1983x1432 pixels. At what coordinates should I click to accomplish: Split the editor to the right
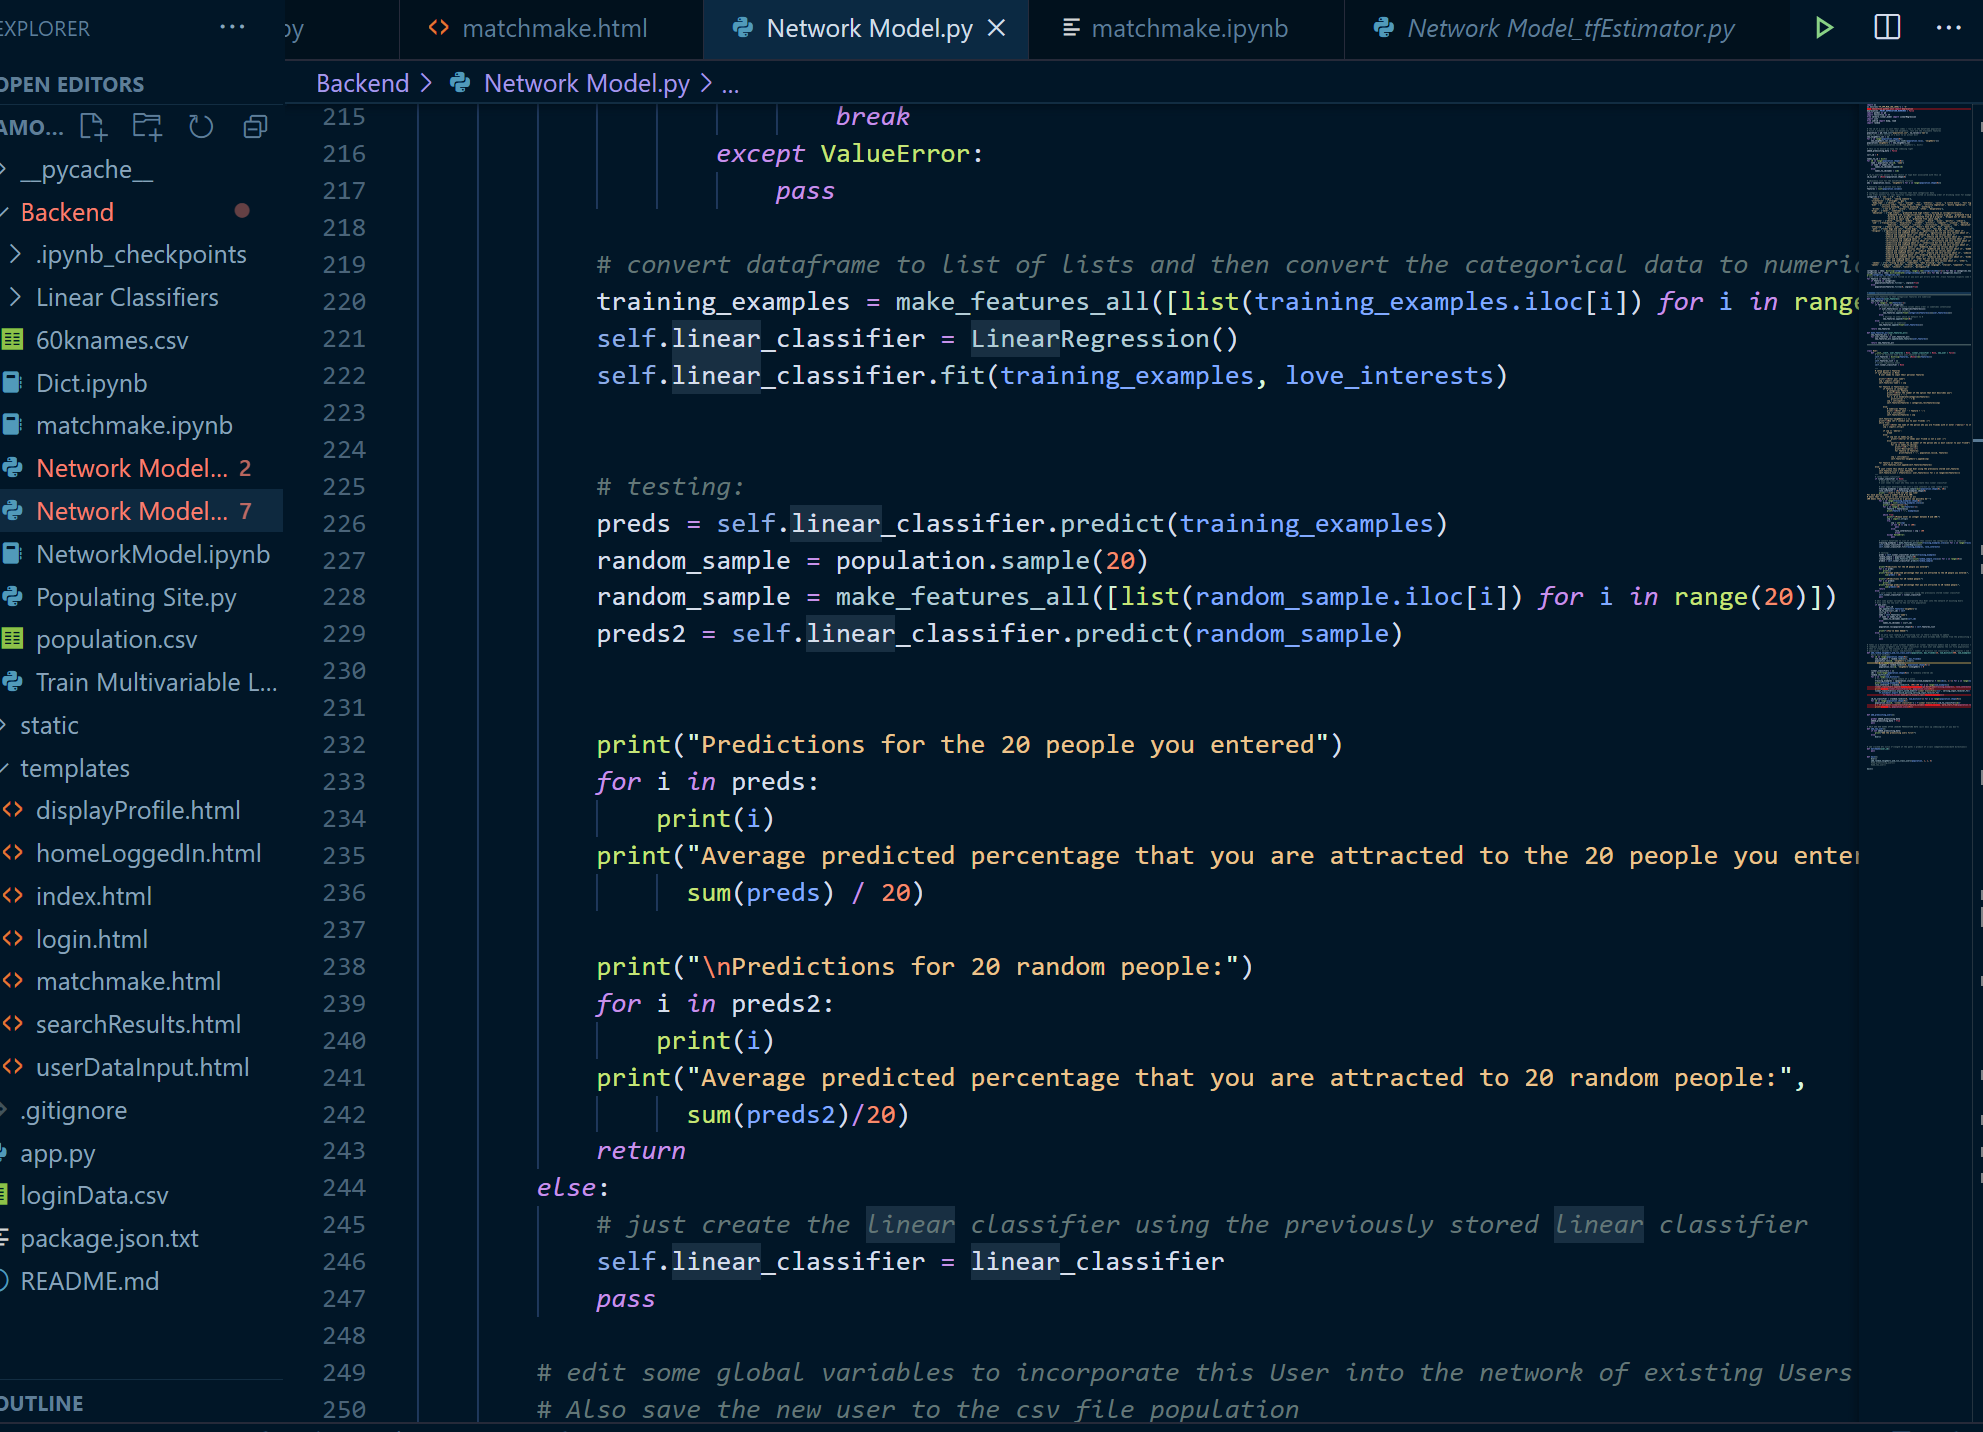[1886, 28]
